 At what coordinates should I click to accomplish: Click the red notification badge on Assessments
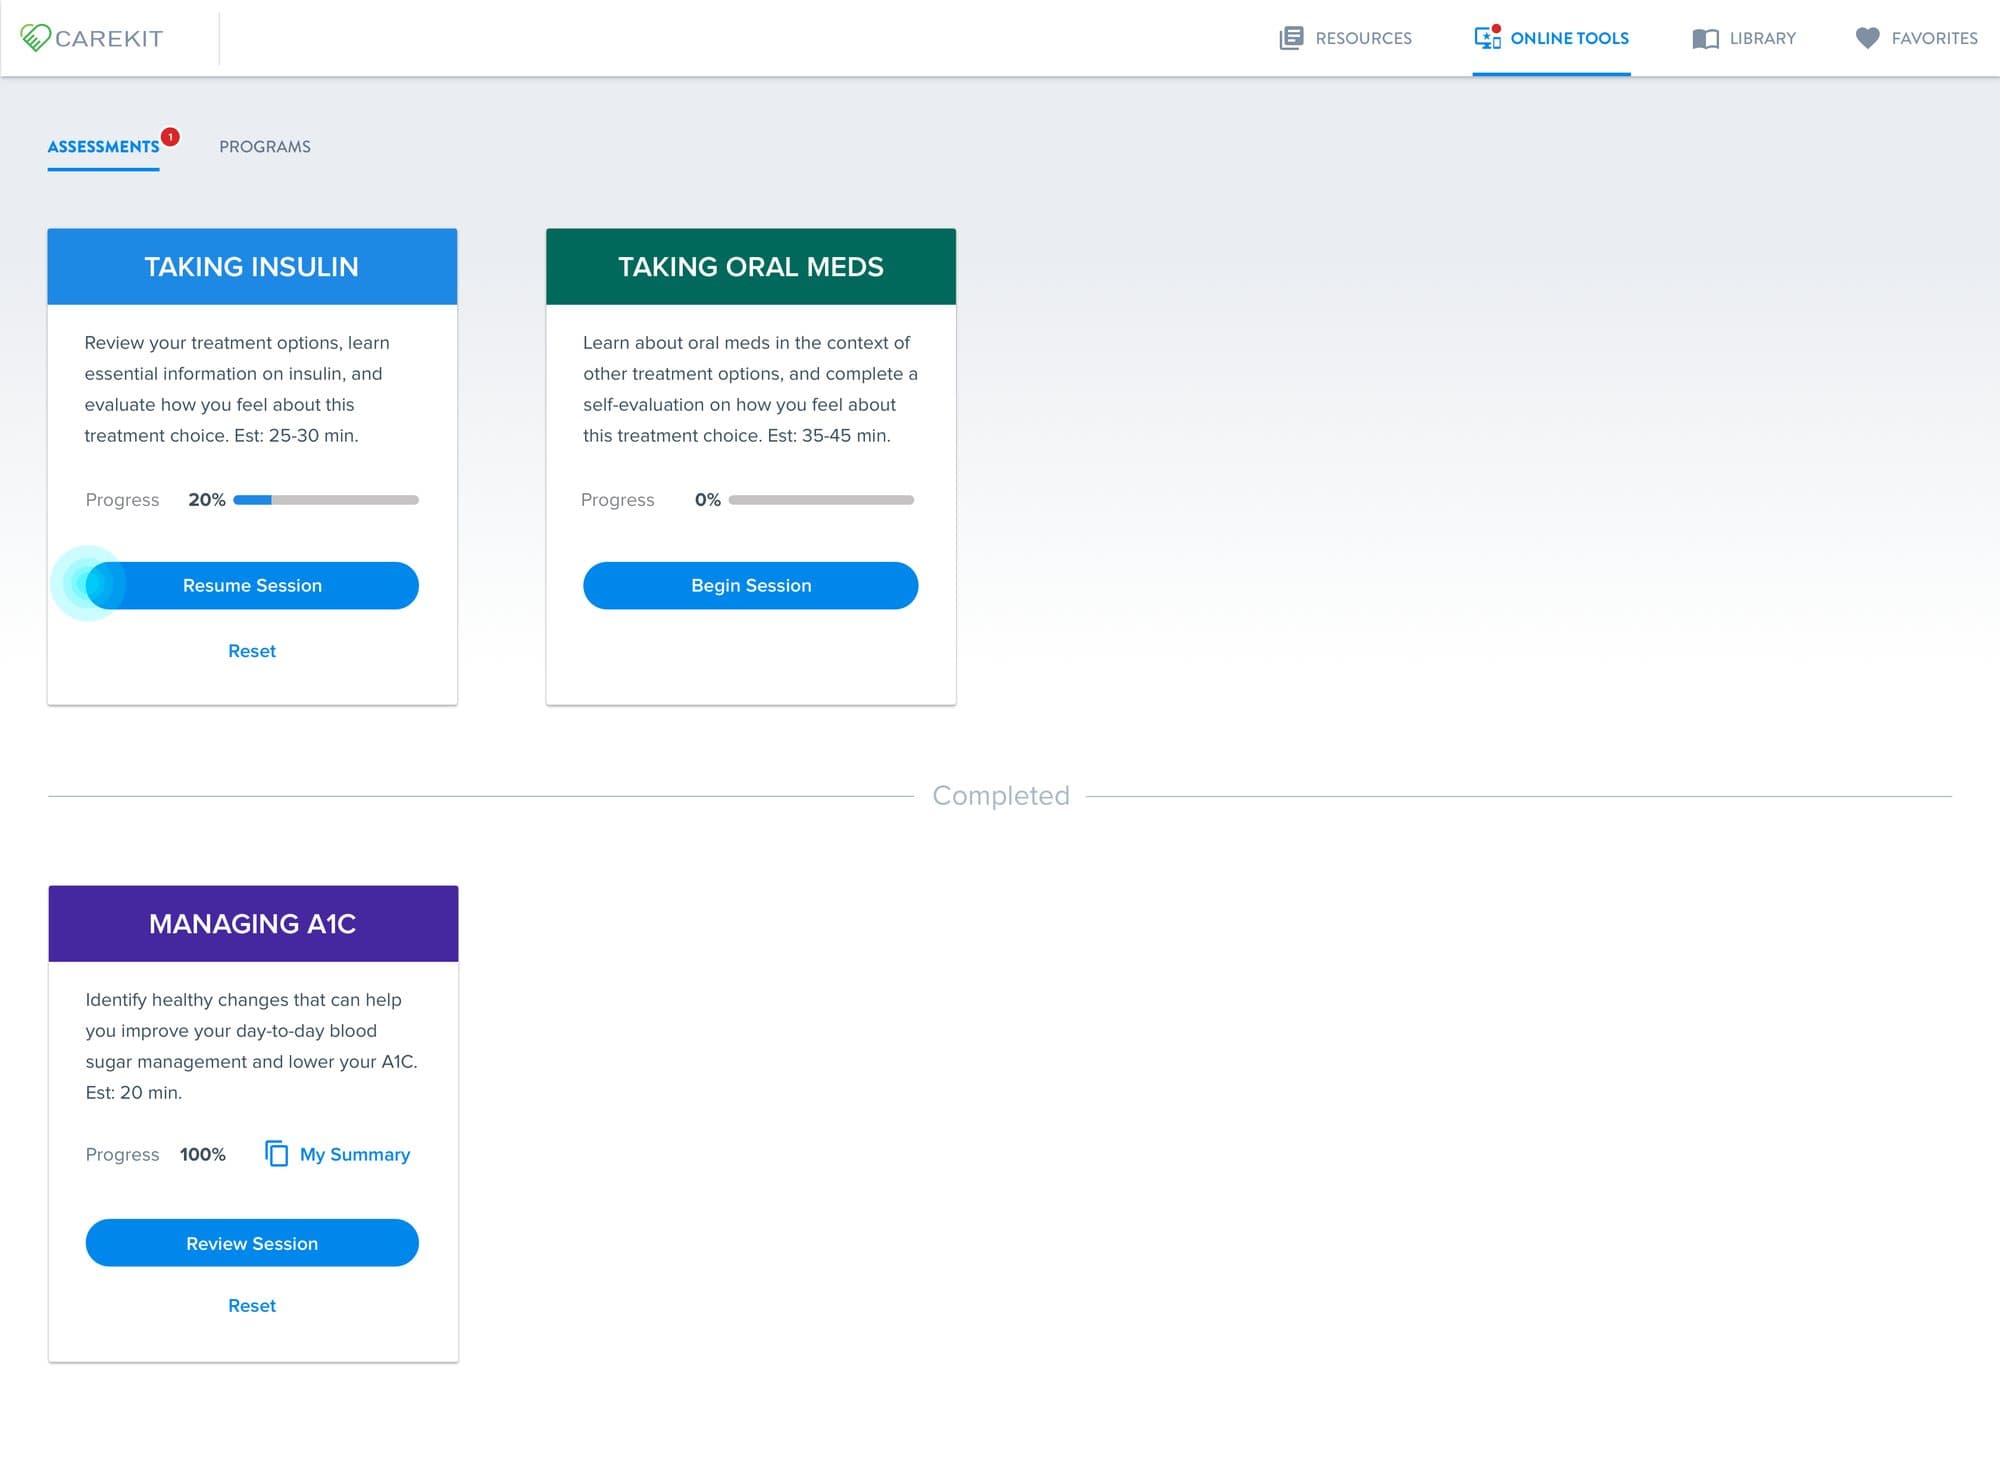171,137
